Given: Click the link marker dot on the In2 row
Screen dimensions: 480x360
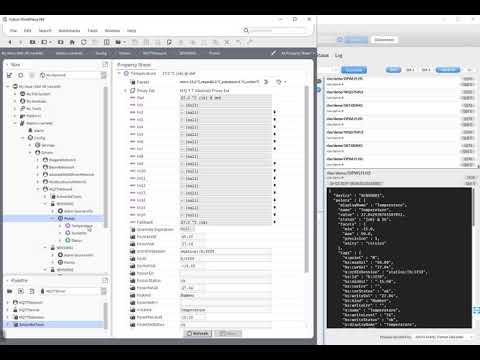Looking at the screenshot, I should click(275, 112).
